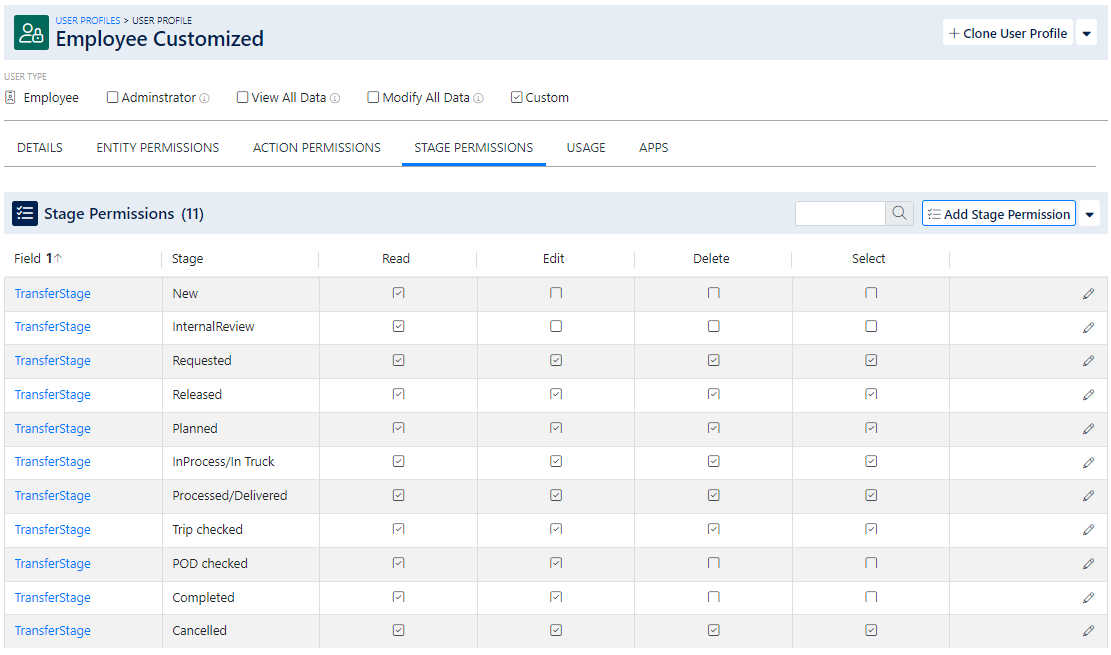Edit the InProcess/In Truck row pencil icon
The height and width of the screenshot is (655, 1111).
[1088, 462]
